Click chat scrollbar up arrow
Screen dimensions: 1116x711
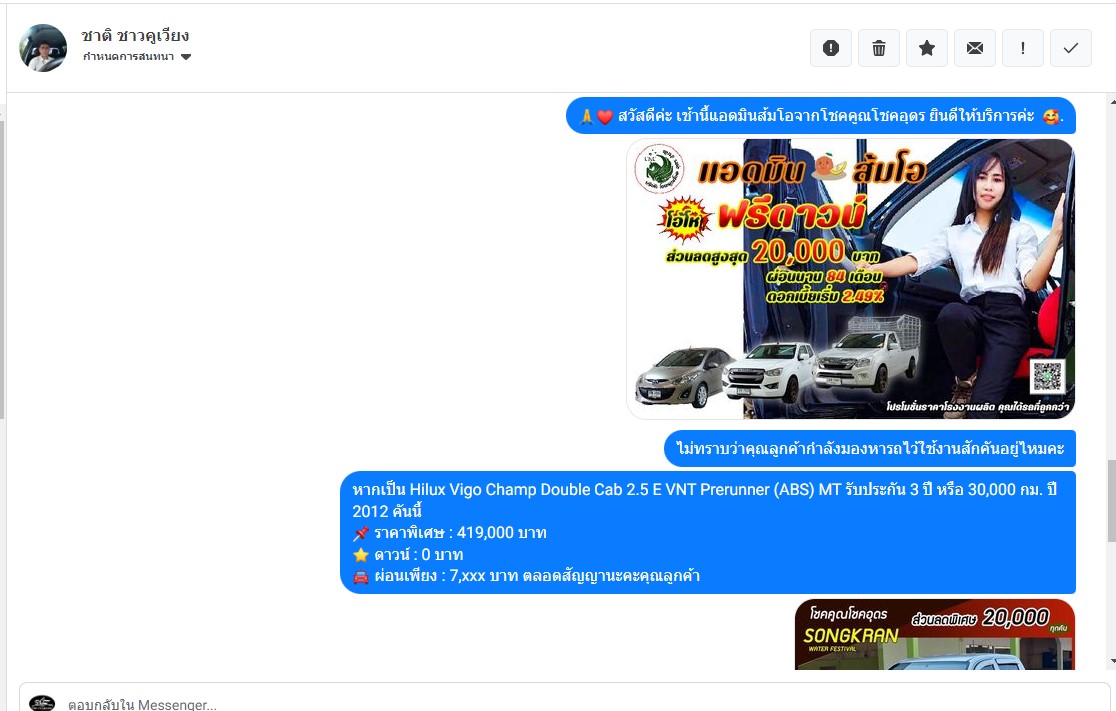tap(1111, 102)
